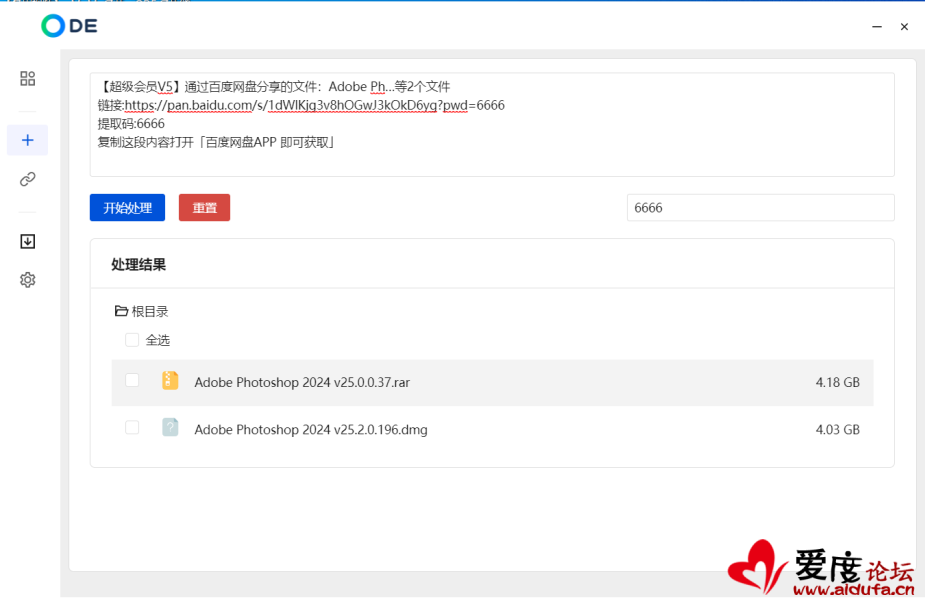Click the 开始处理 start processing button

point(127,208)
